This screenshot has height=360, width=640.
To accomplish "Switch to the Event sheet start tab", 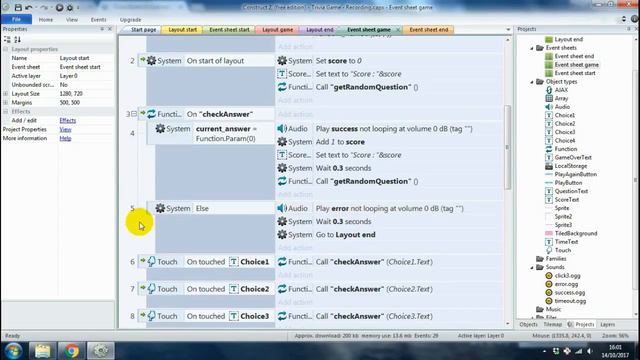I will (229, 30).
